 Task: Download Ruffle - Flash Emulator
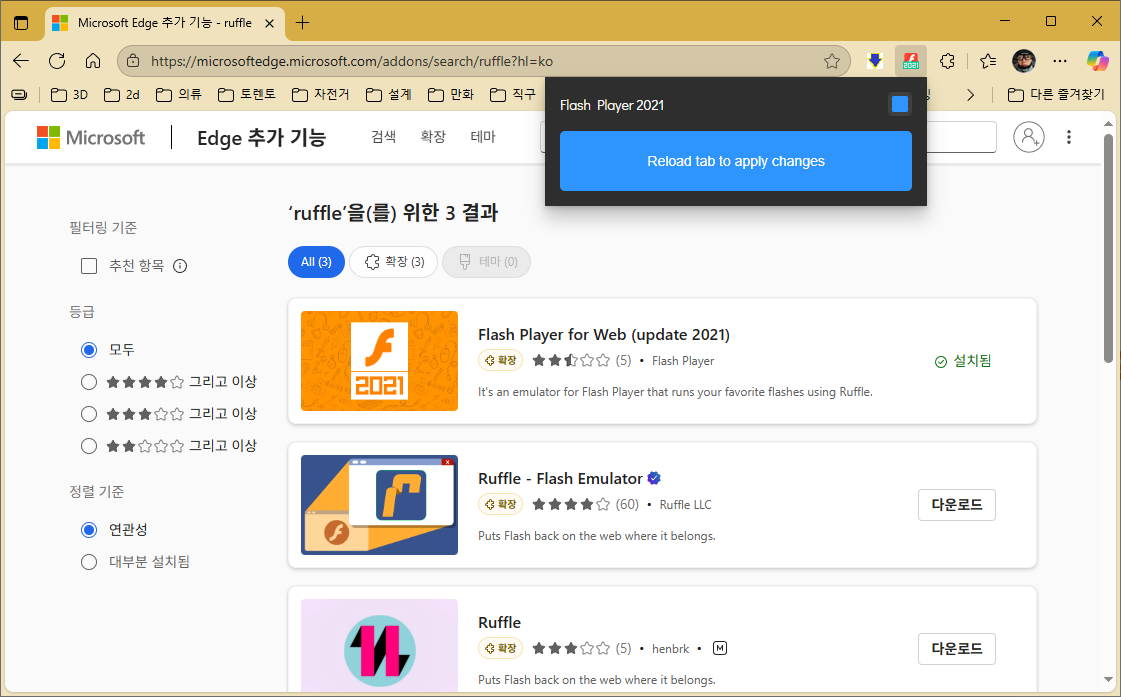957,505
